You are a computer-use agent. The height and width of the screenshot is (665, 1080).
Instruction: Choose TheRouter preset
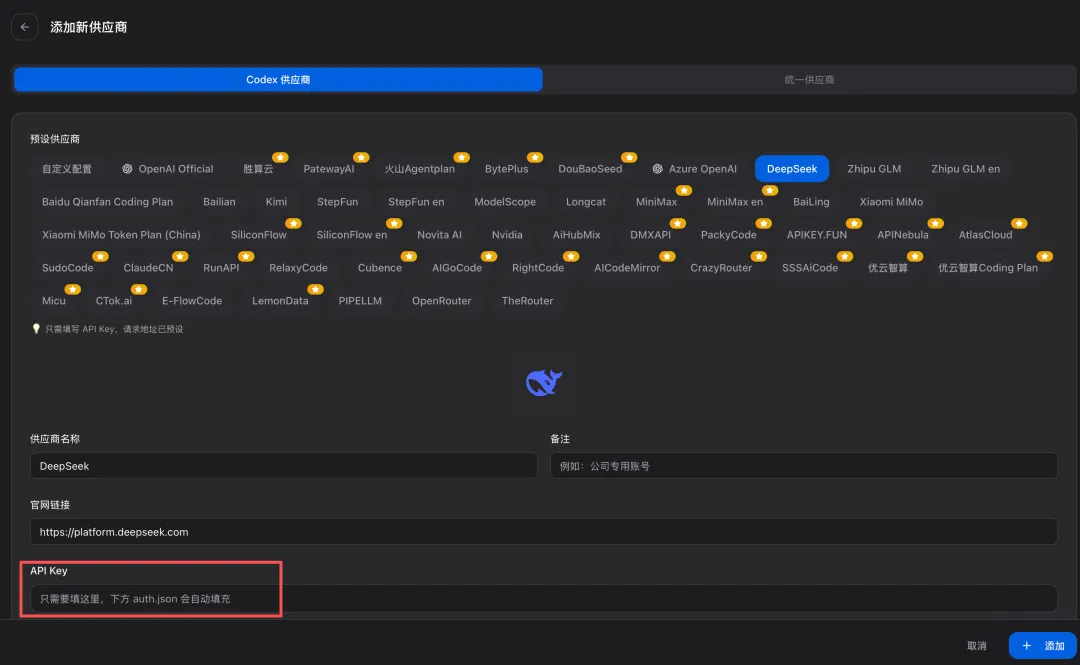pos(528,301)
